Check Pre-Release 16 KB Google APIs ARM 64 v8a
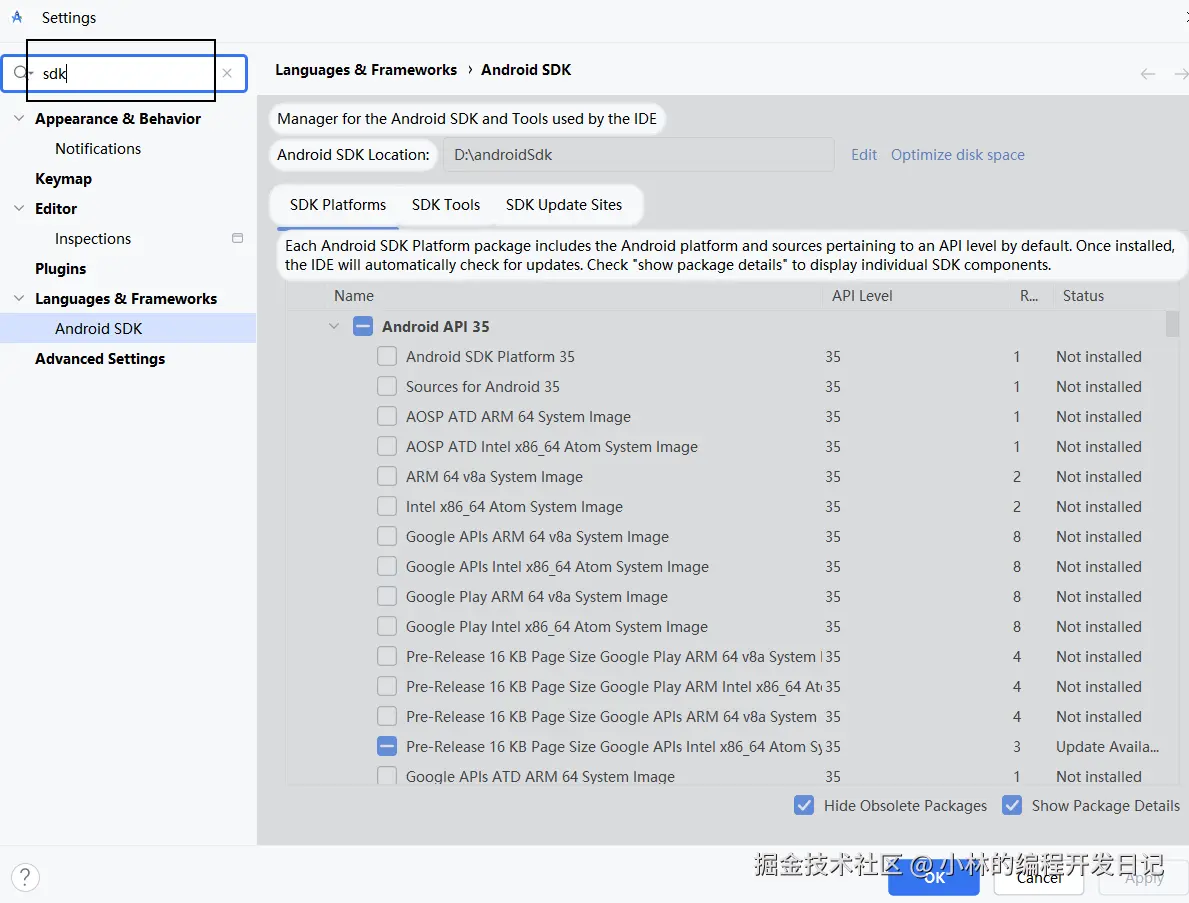The width and height of the screenshot is (1189, 903). 387,716
